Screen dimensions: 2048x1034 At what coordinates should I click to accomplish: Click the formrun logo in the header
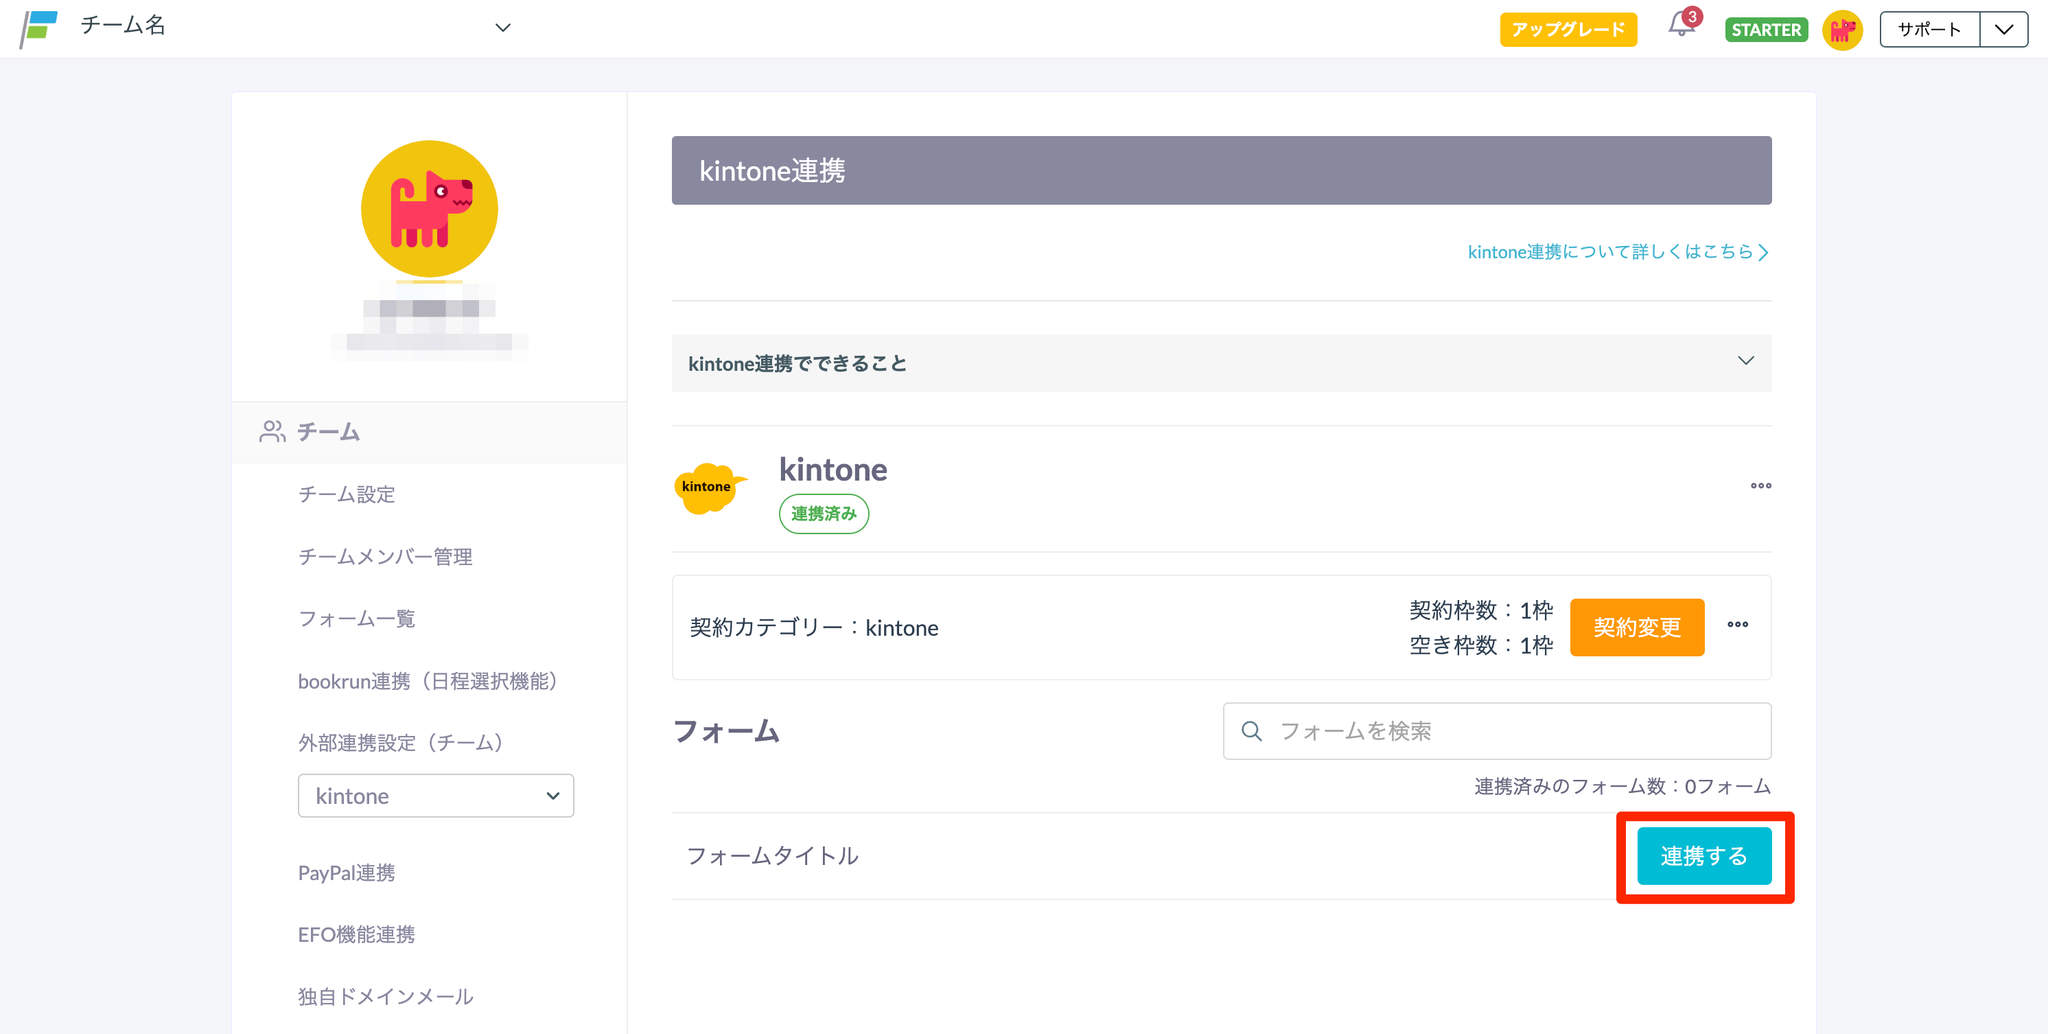(x=40, y=28)
